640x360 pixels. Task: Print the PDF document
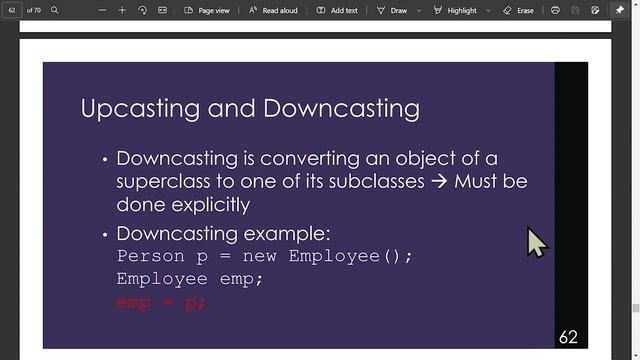(555, 10)
